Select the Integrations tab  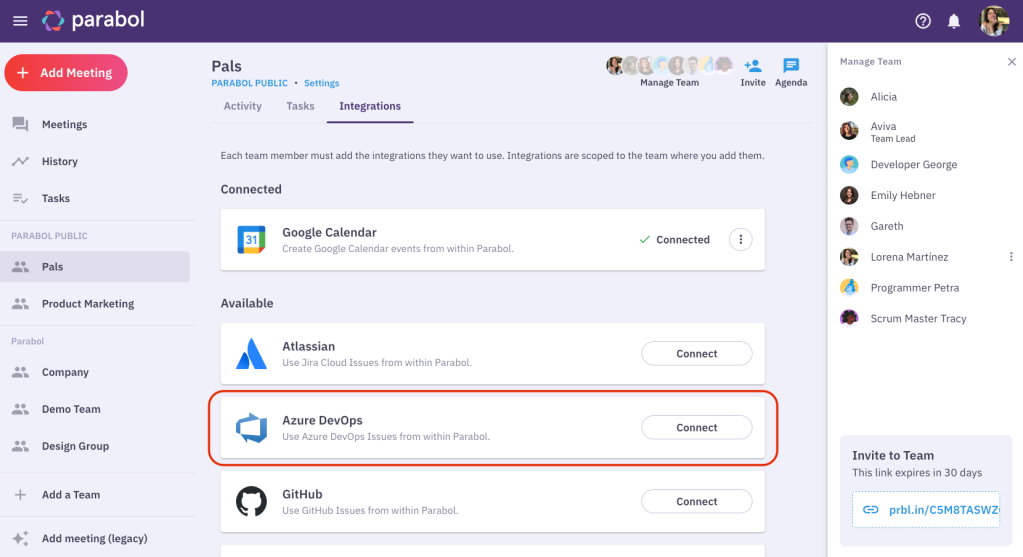coord(370,106)
